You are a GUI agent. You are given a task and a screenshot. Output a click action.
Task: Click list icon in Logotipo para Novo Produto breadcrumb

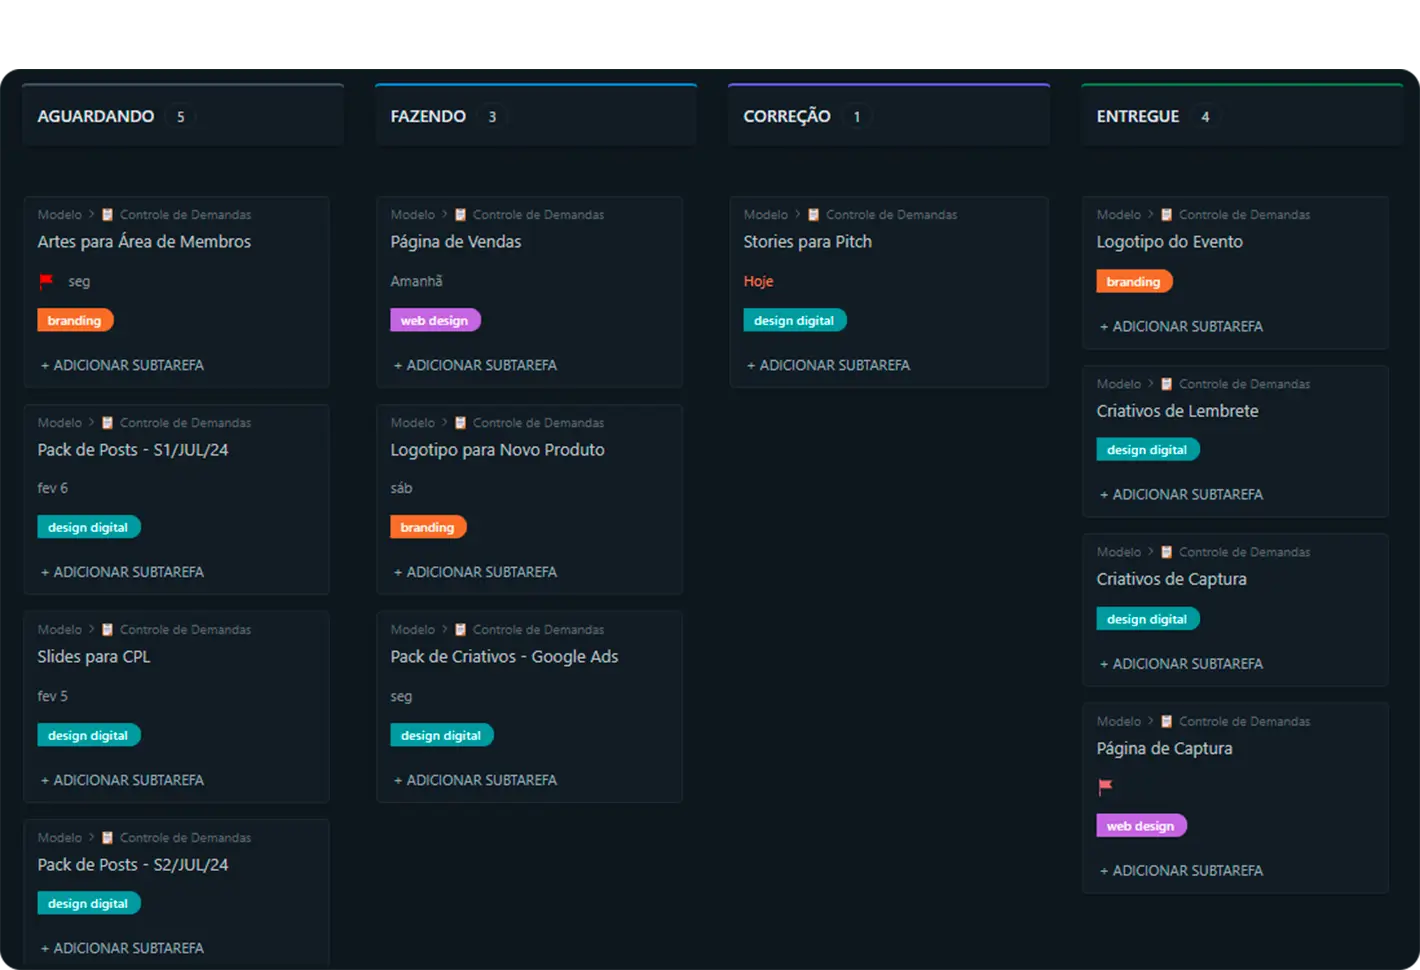461,423
